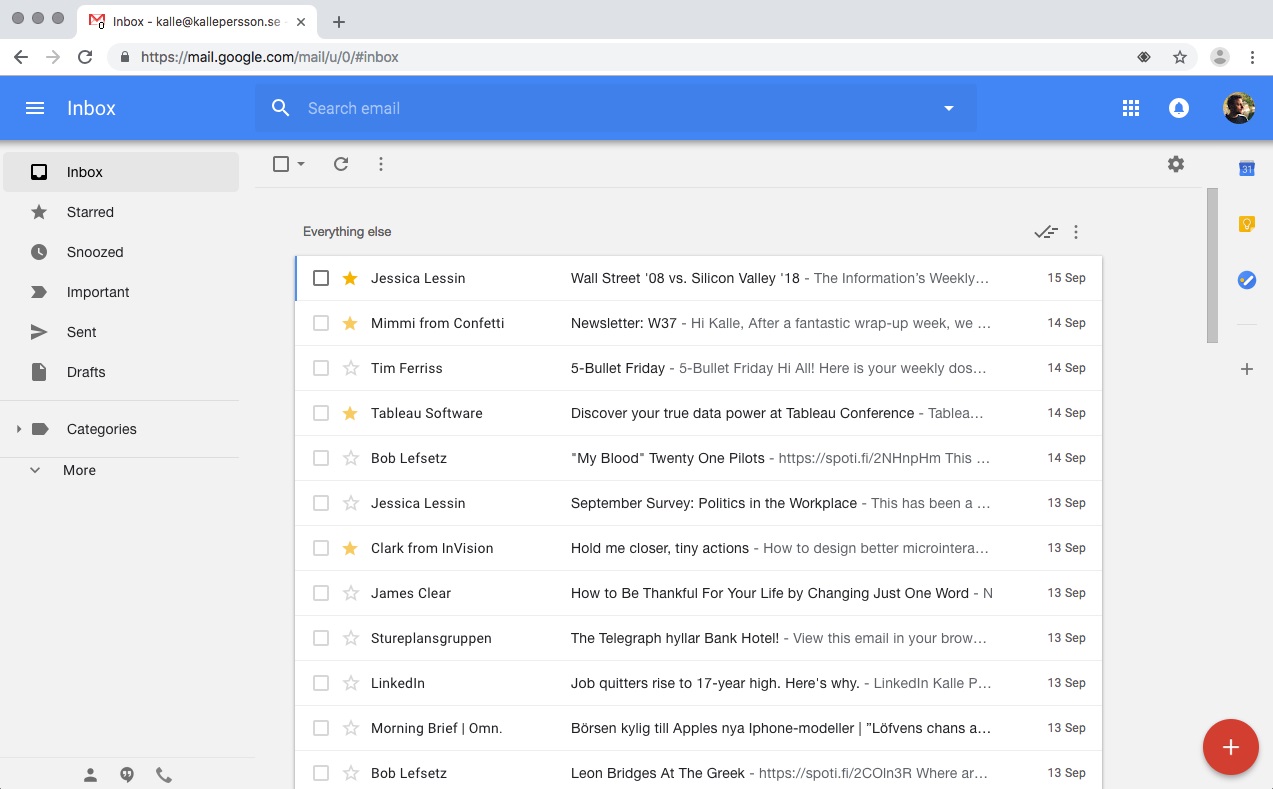Open the James Clear email
The width and height of the screenshot is (1273, 789).
(698, 593)
